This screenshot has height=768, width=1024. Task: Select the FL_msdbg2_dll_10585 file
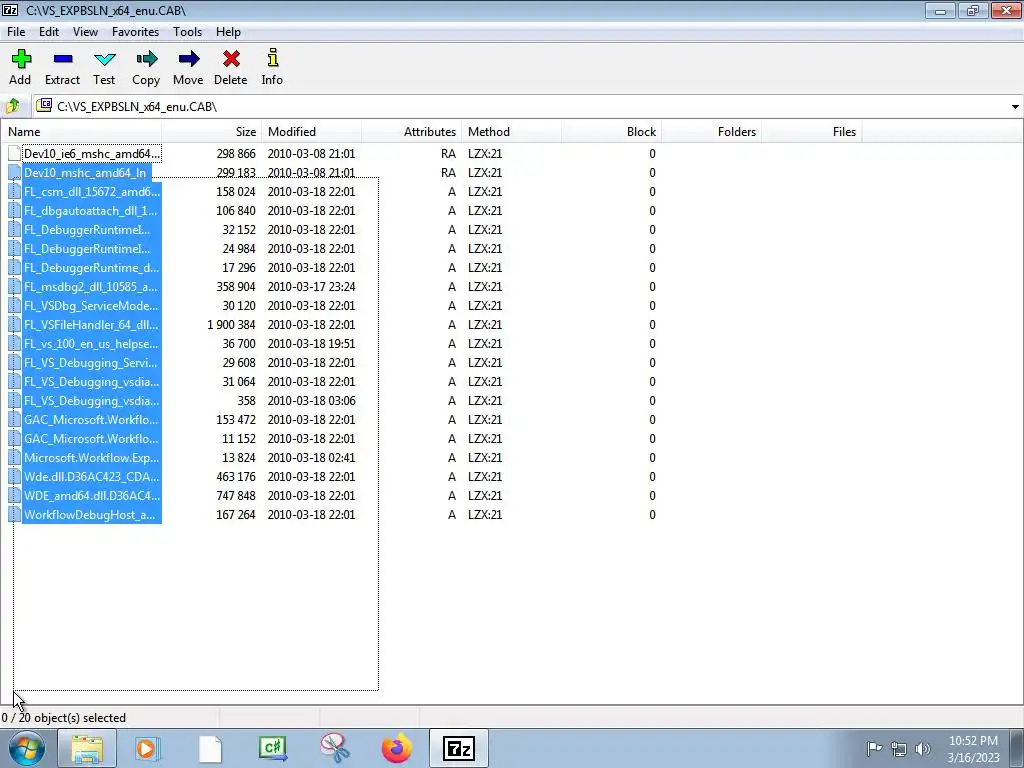[x=91, y=286]
